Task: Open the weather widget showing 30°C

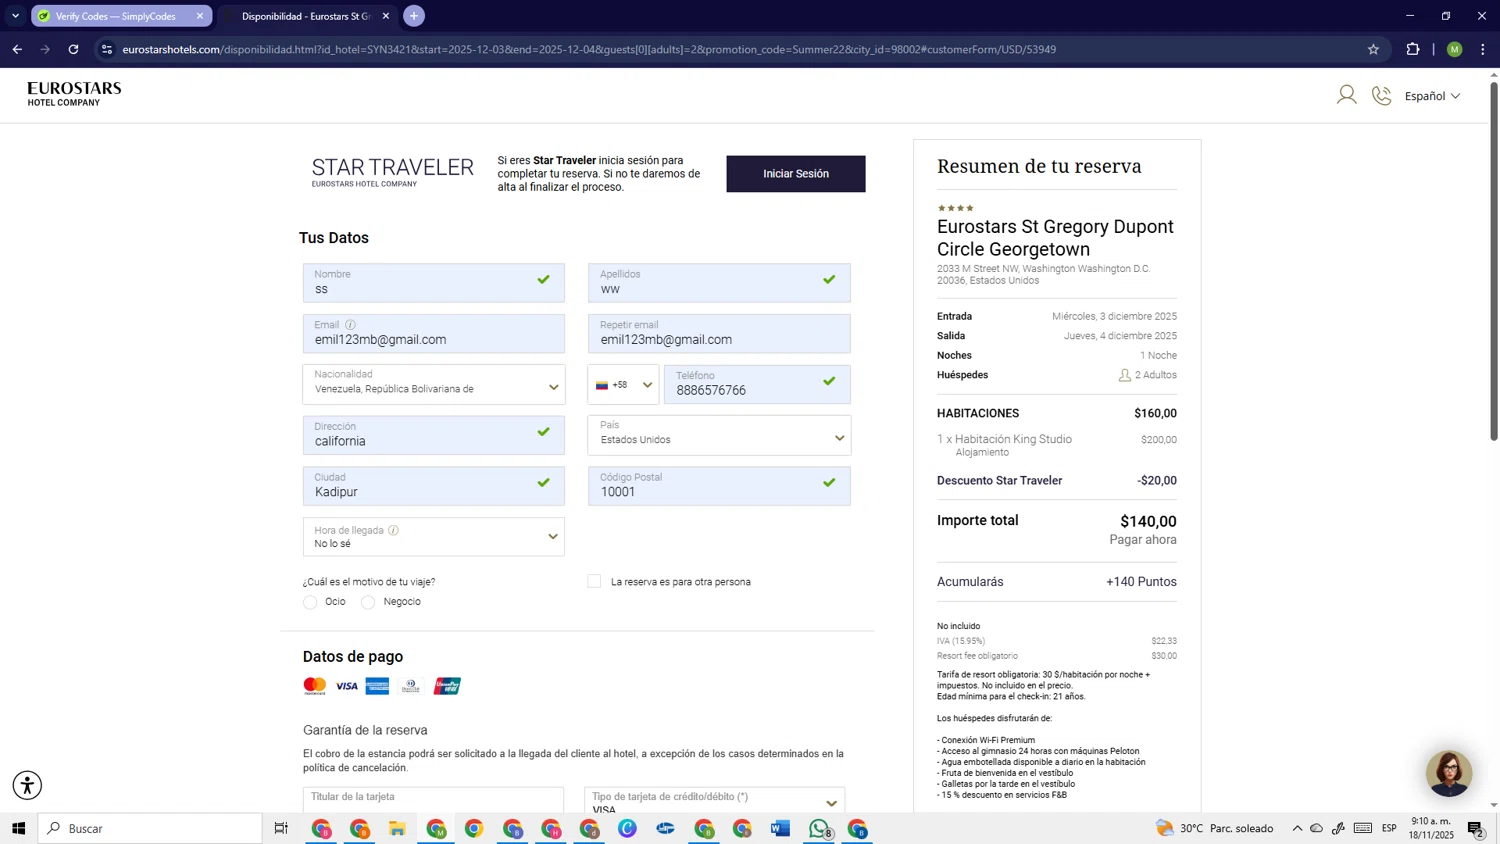Action: click(1215, 828)
